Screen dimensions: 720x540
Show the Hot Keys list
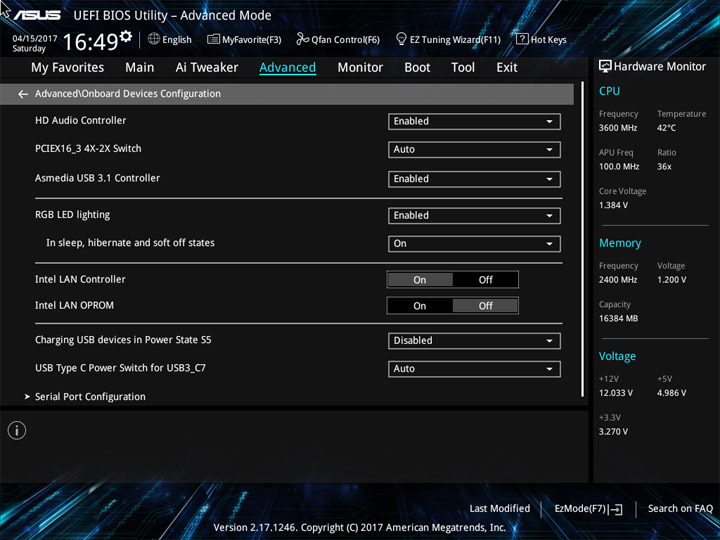541,39
